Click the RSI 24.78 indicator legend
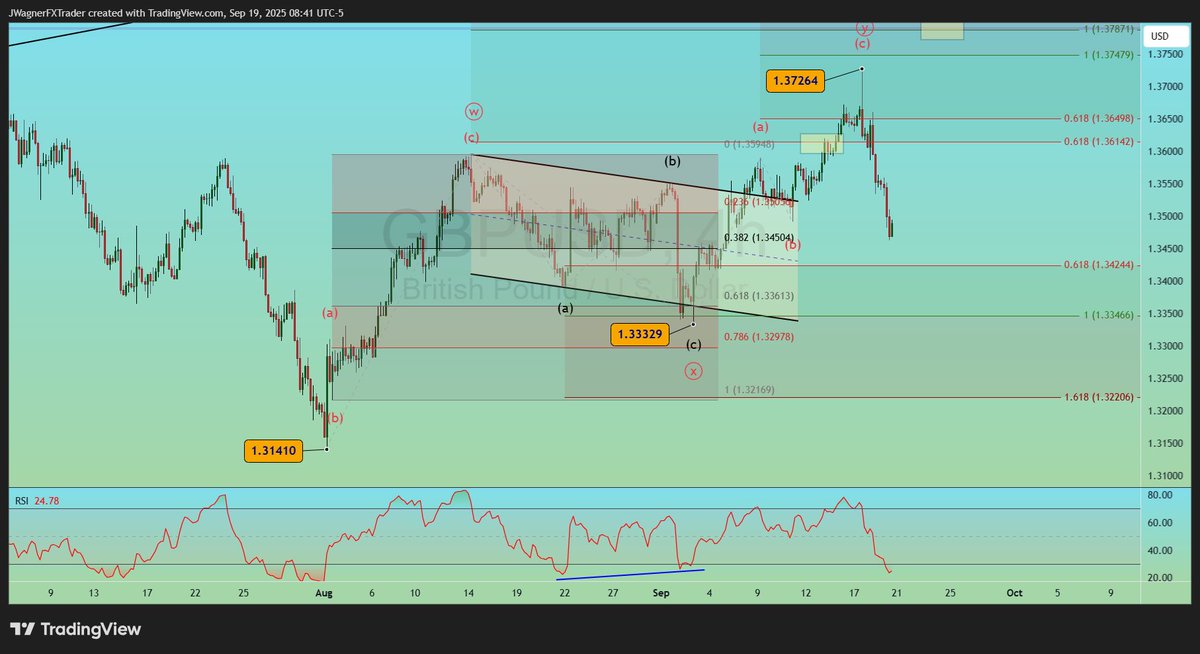 (x=36, y=500)
